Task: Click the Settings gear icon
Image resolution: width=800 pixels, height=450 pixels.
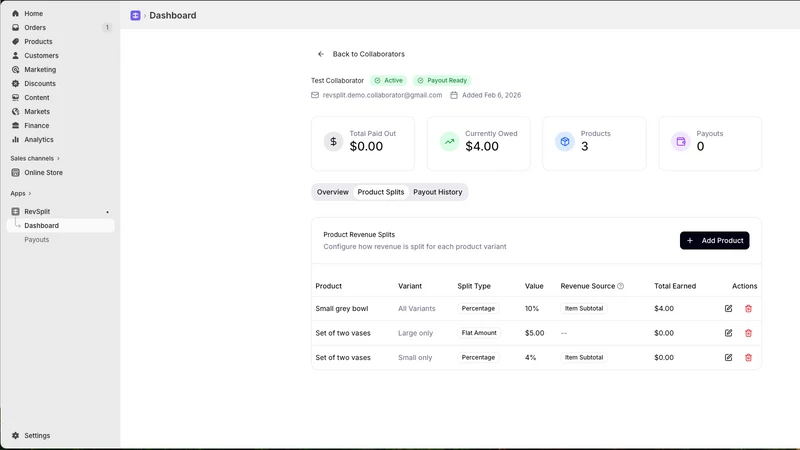Action: tap(15, 436)
